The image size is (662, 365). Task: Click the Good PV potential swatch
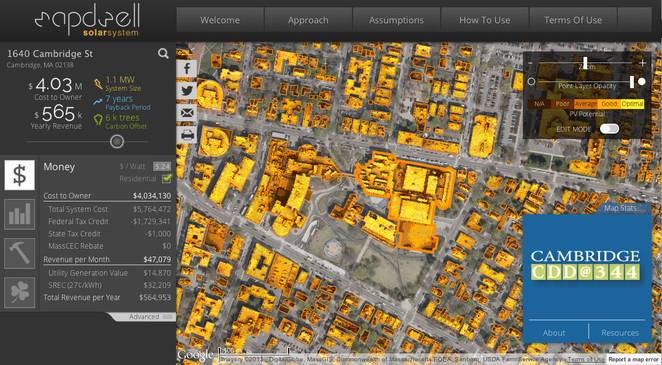[x=609, y=104]
